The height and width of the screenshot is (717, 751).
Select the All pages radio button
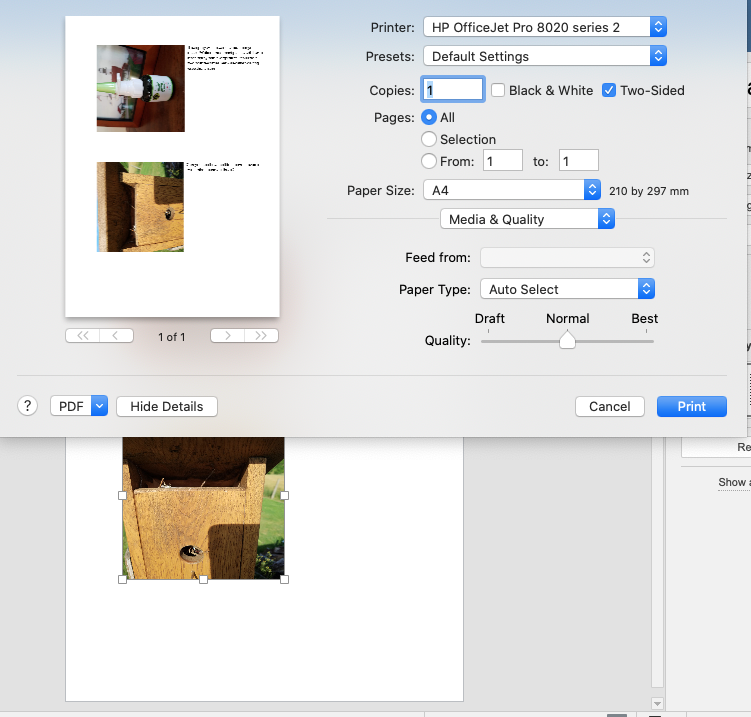tap(429, 117)
